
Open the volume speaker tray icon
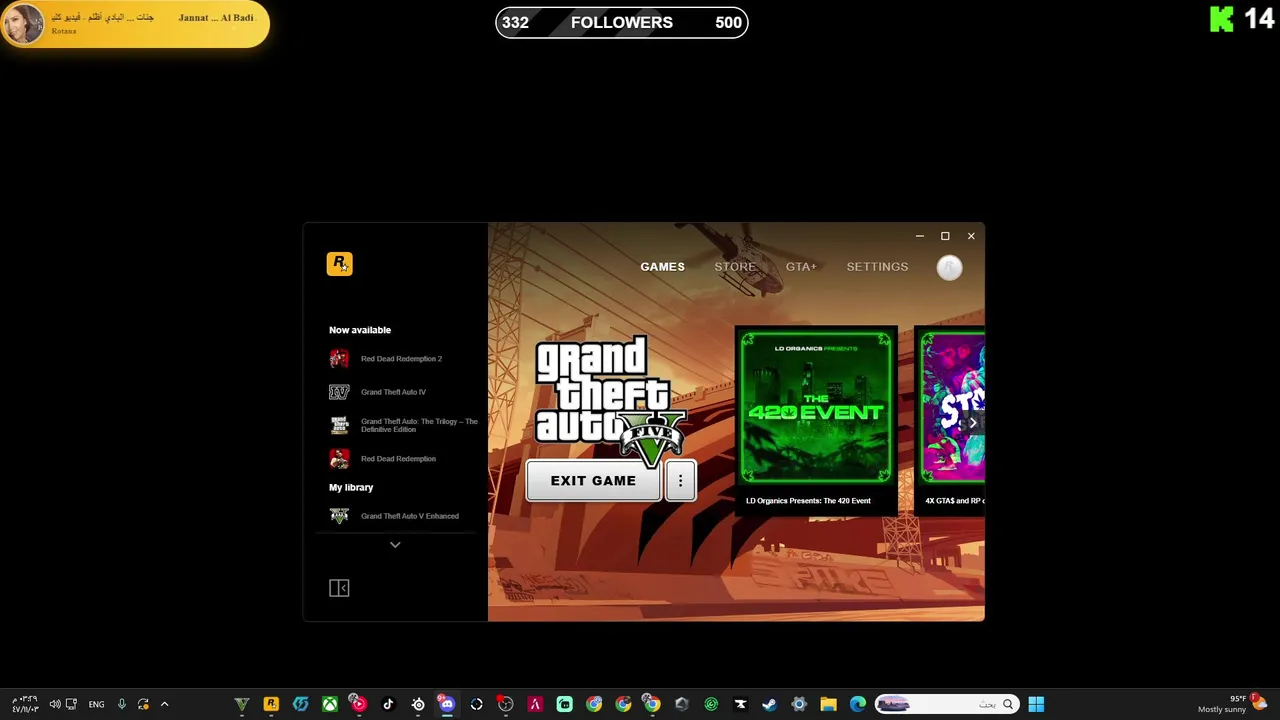[55, 704]
